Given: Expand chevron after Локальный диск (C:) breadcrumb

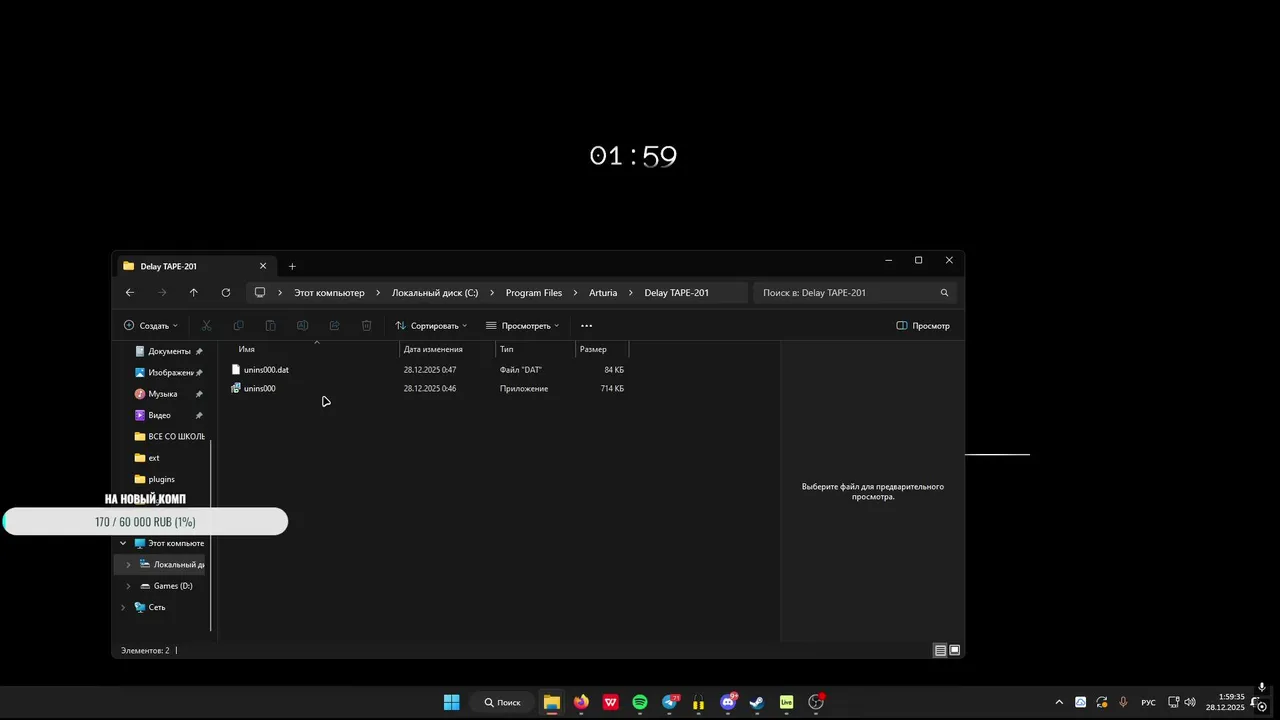Looking at the screenshot, I should (492, 293).
